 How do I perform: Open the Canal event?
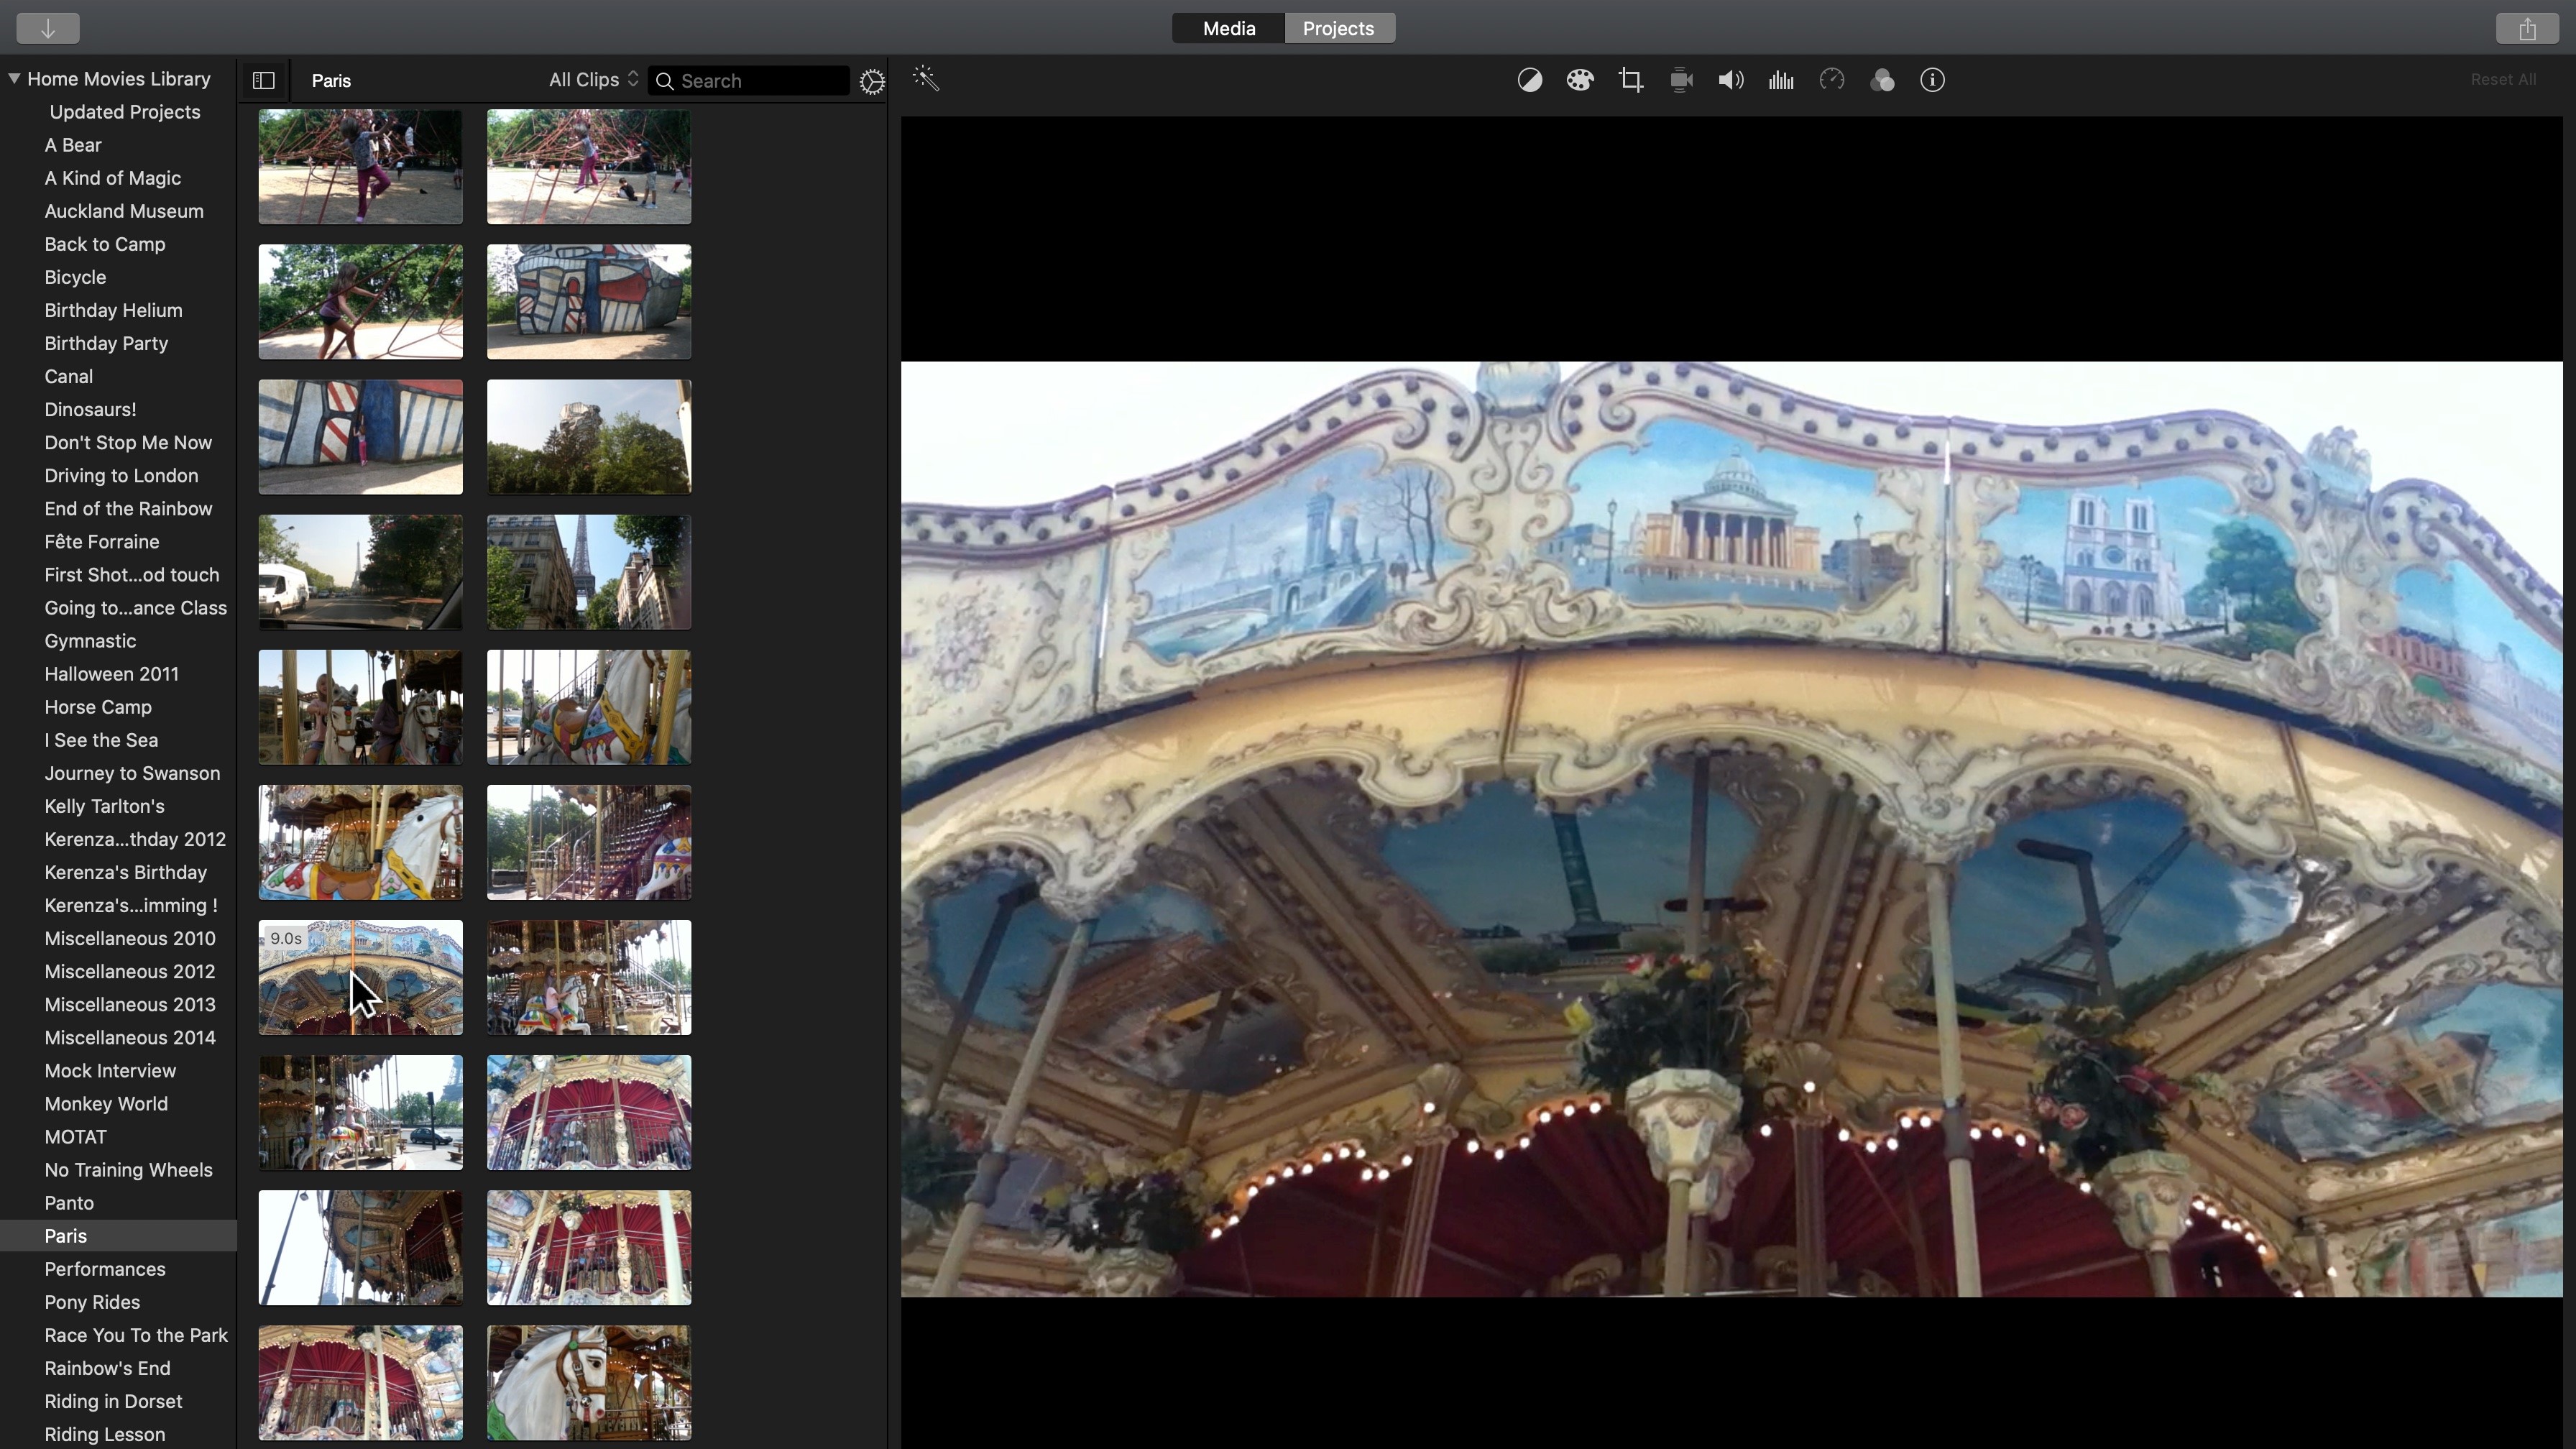tap(69, 376)
